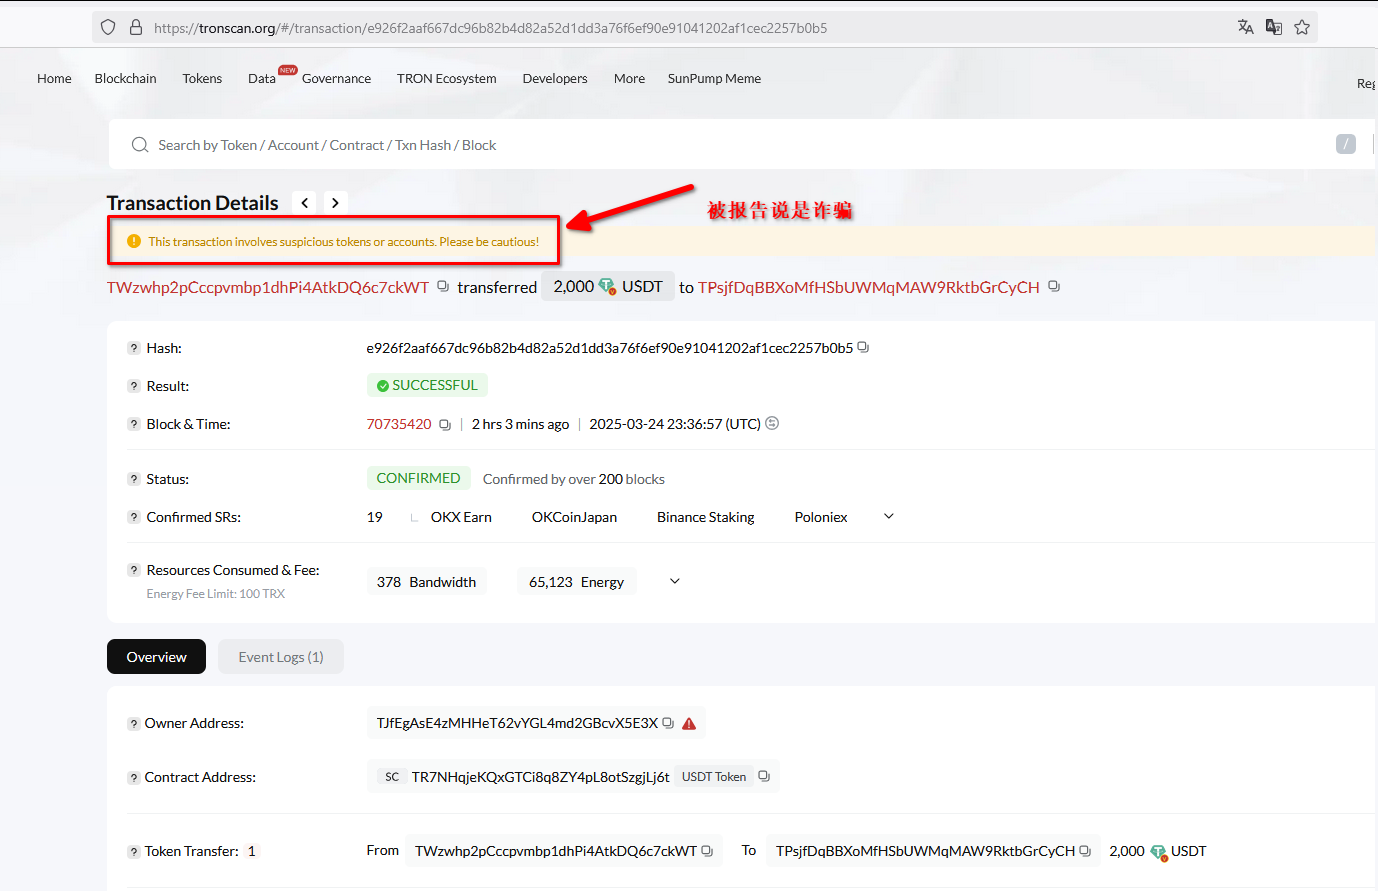Image resolution: width=1378 pixels, height=891 pixels.
Task: Toggle time format icon next to UTC
Action: click(772, 424)
